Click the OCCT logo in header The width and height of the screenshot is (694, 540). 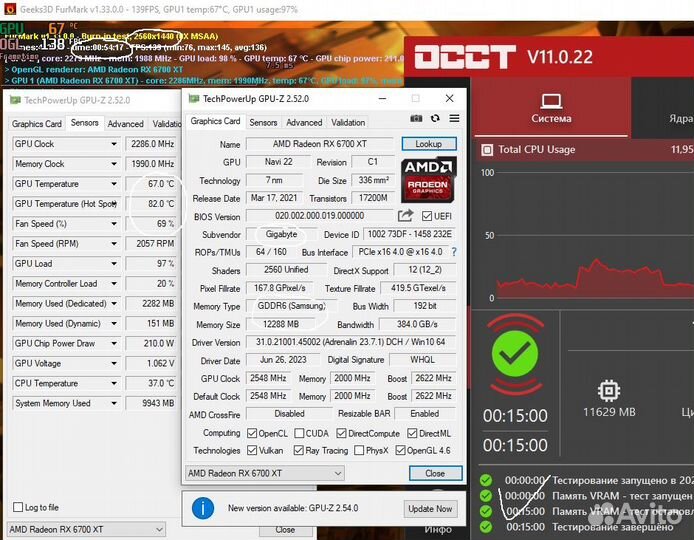coord(465,57)
